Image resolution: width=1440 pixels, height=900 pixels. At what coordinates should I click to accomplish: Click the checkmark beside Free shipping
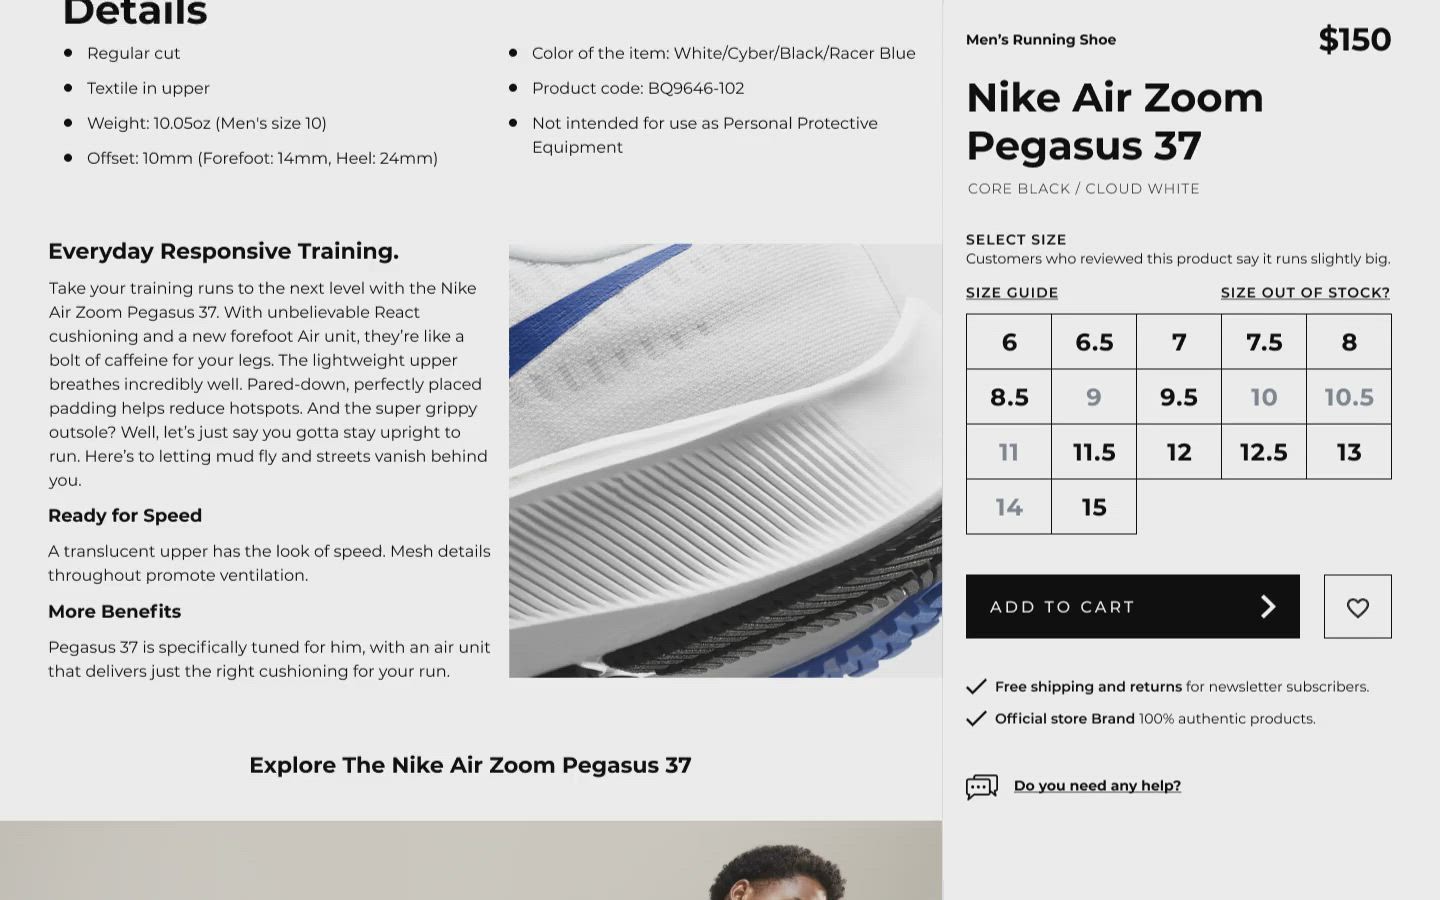[976, 686]
